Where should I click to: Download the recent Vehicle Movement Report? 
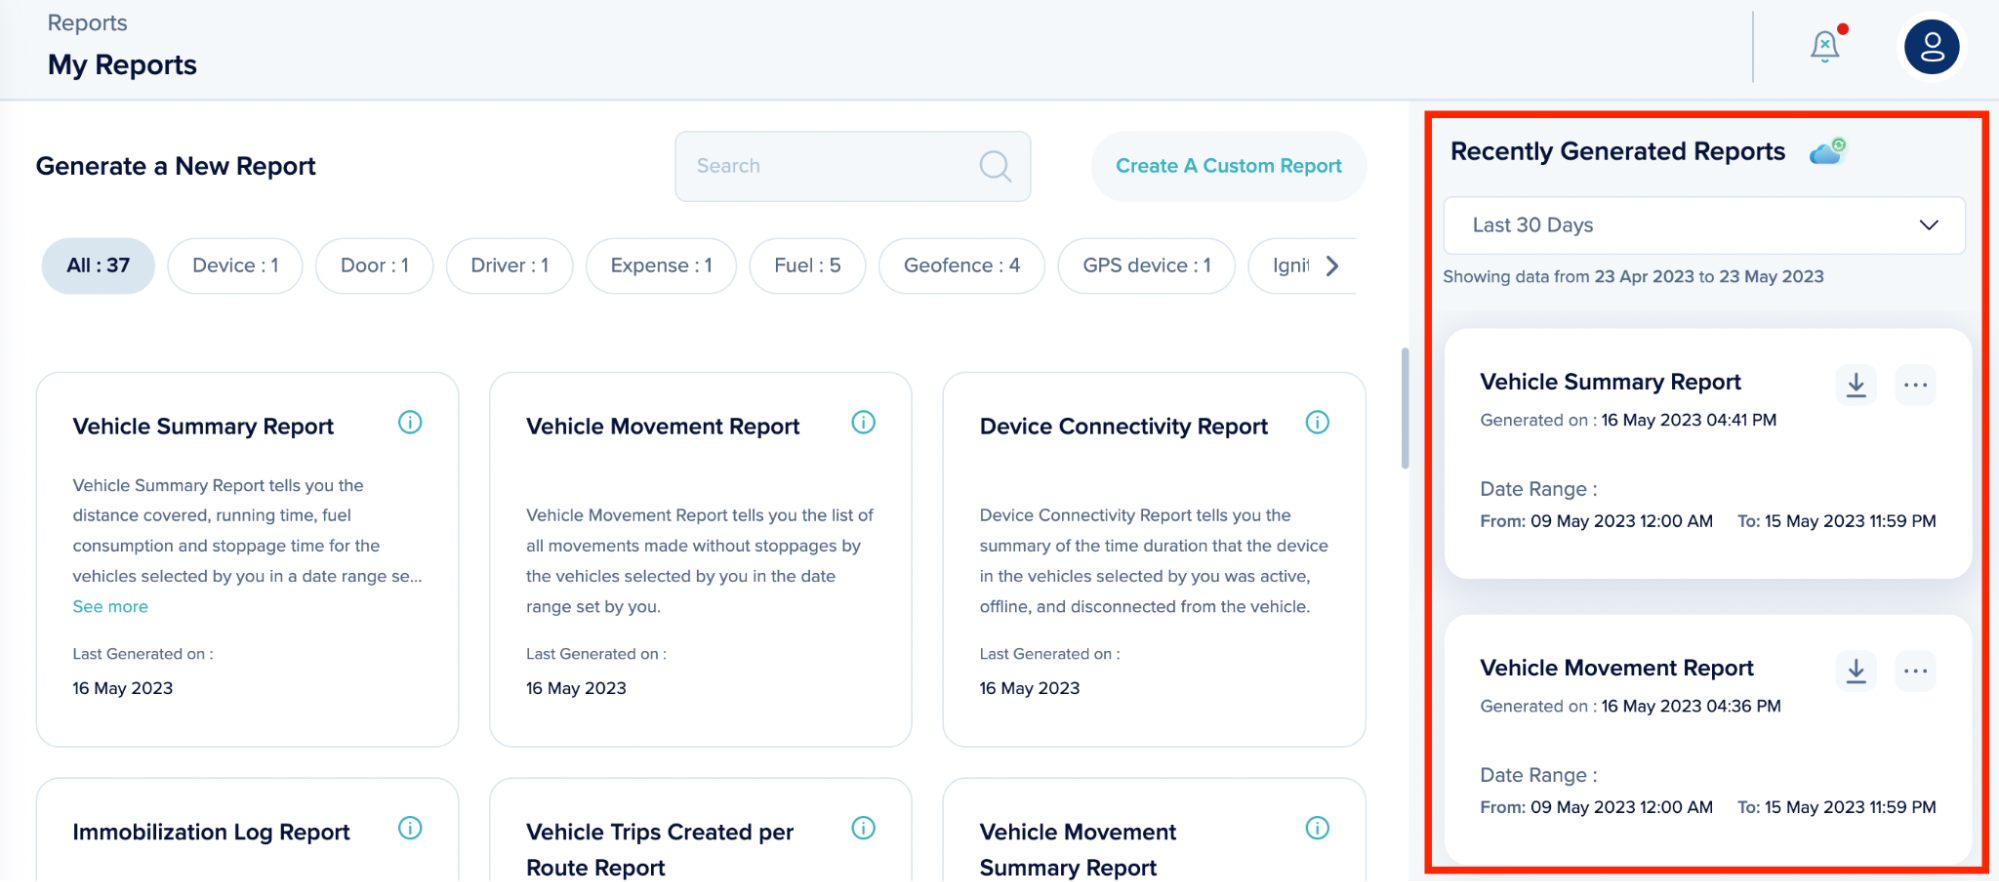point(1855,671)
